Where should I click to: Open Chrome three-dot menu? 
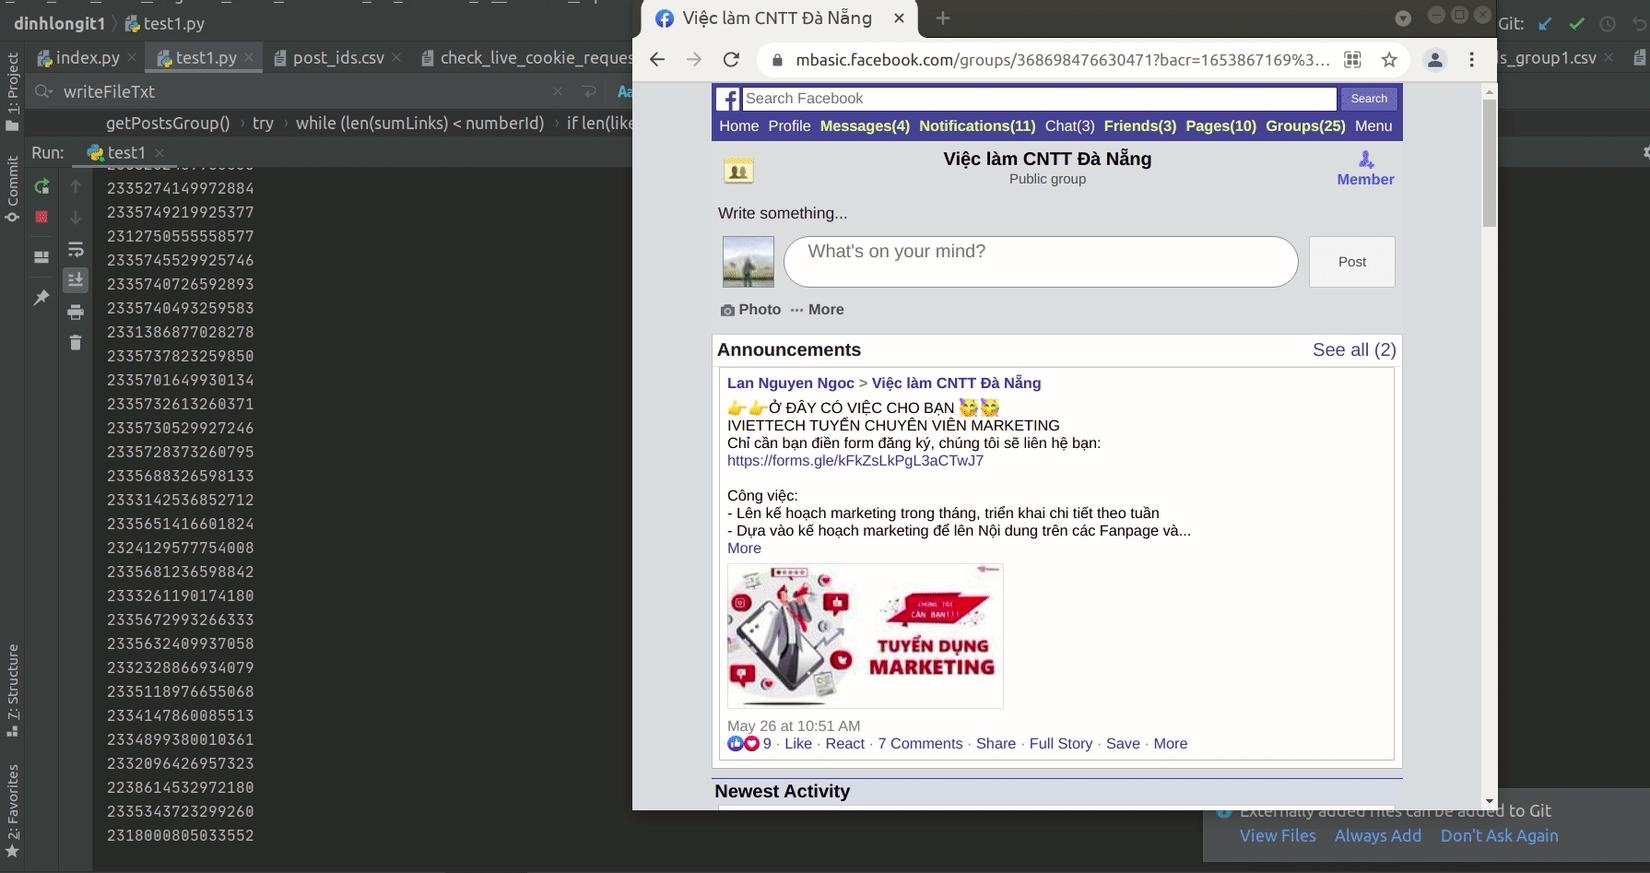[x=1472, y=60]
